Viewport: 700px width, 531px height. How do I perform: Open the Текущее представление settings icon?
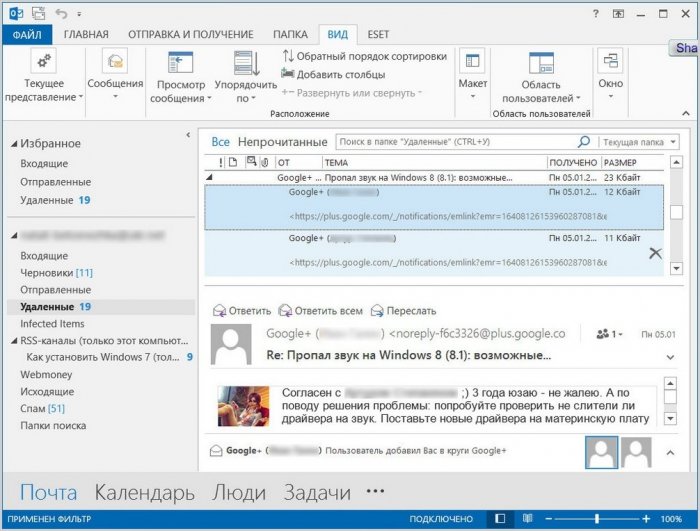pyautogui.click(x=43, y=61)
